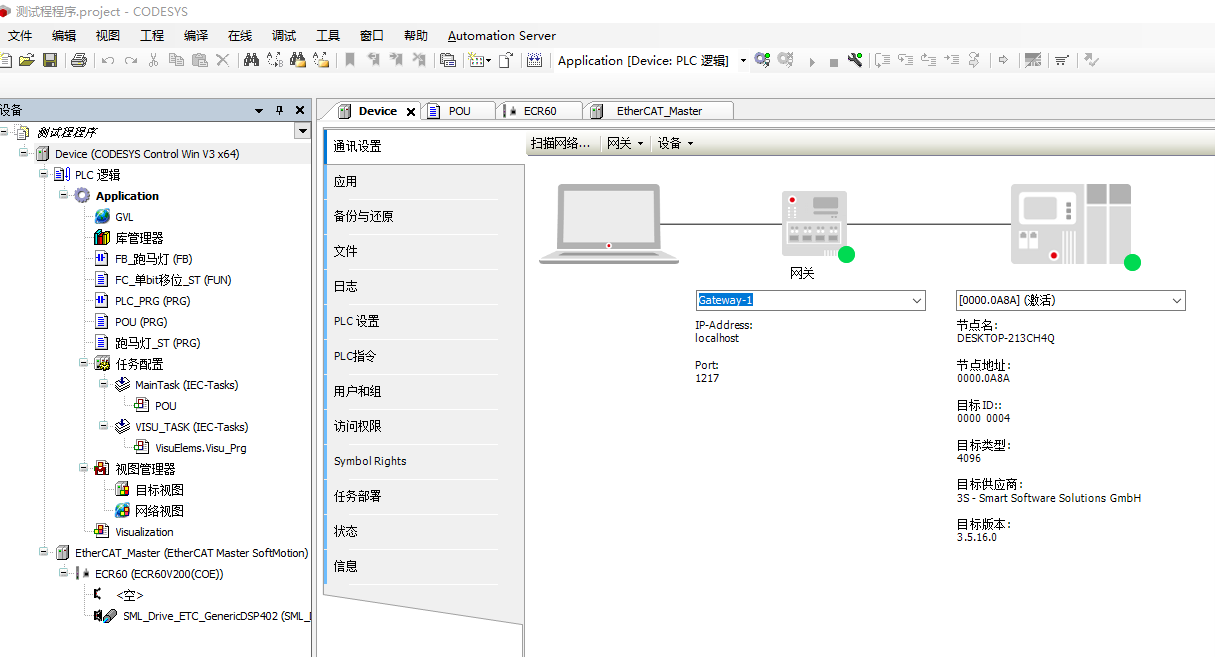Collapse the MainTask tree node
1215x657 pixels.
click(x=104, y=384)
